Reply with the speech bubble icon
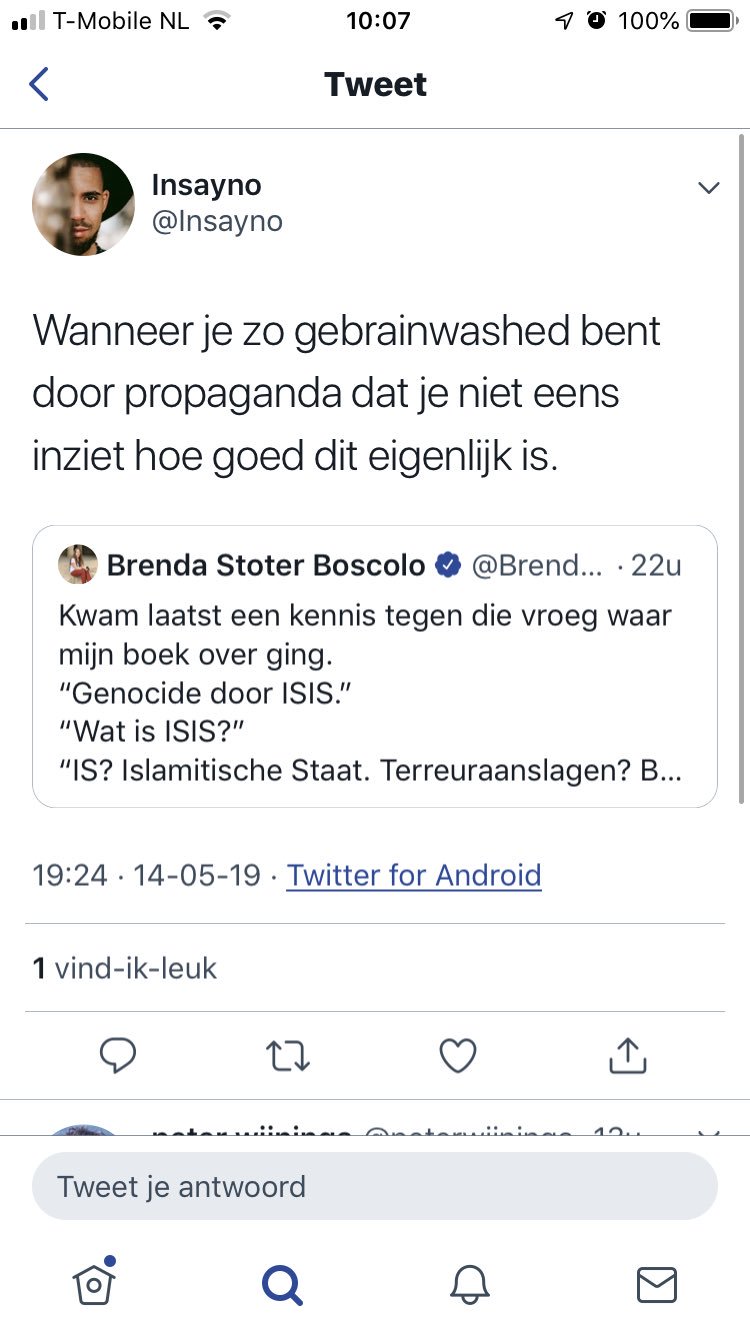Screen dimensions: 750x1334 tap(118, 1055)
